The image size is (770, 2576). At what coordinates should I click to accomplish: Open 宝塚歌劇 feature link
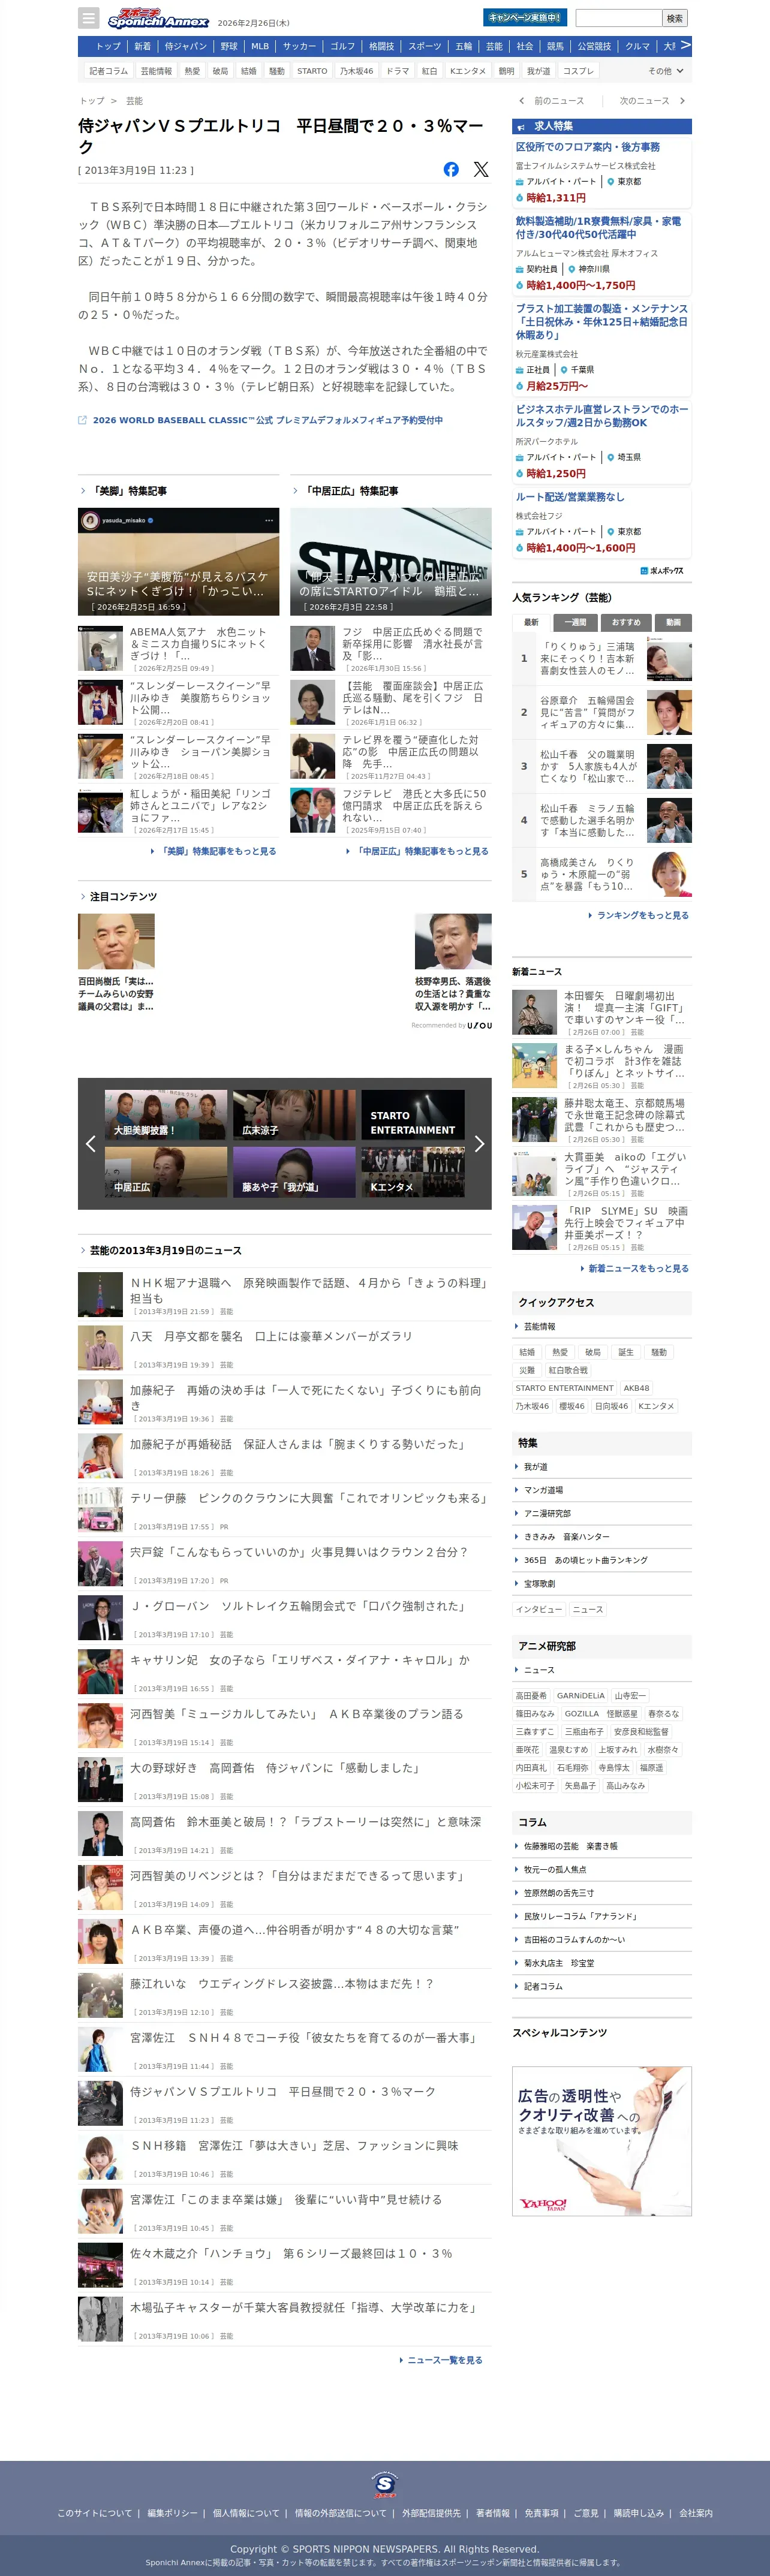click(x=539, y=1583)
